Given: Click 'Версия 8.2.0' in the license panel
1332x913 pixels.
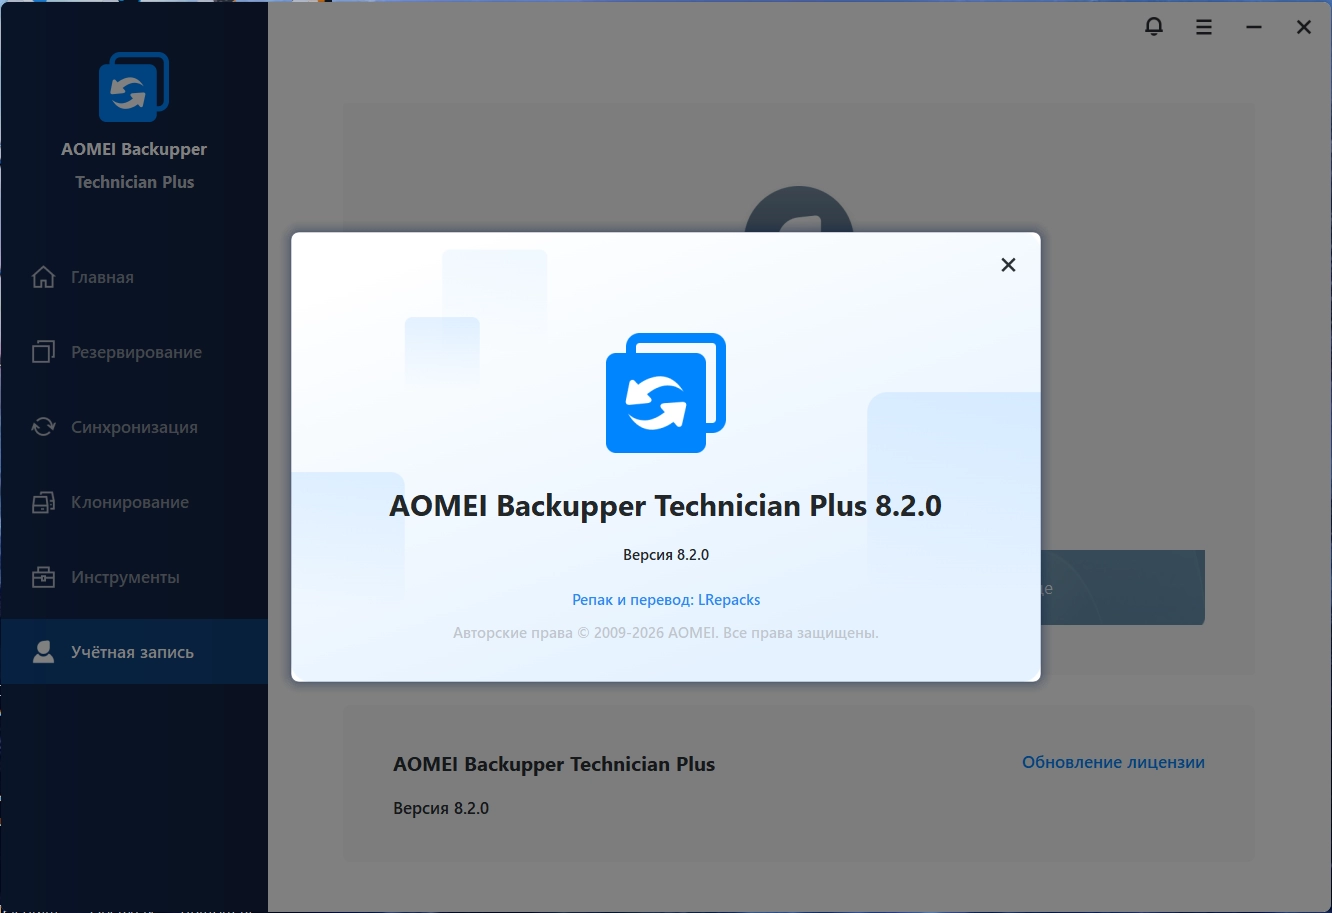Looking at the screenshot, I should click(441, 808).
